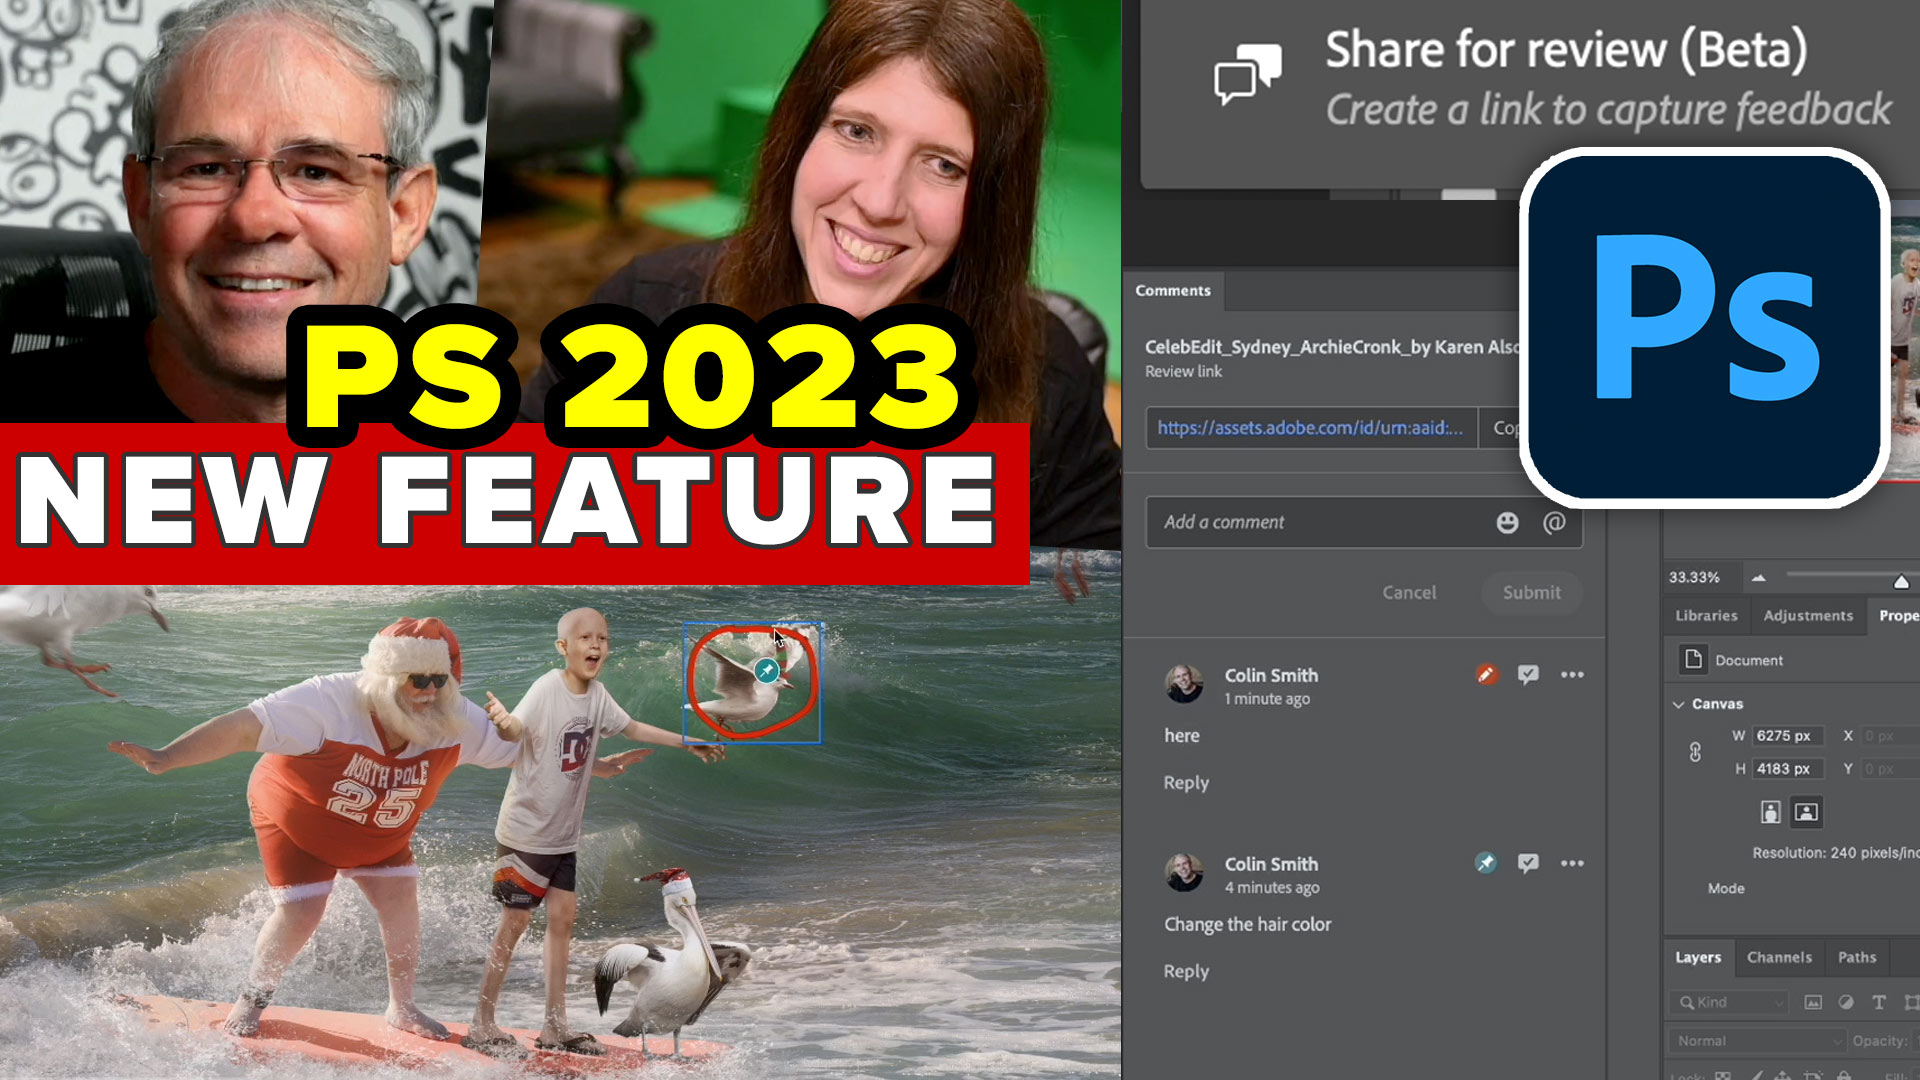Click Colin Smith's avatar on the hair color comment
This screenshot has width=1920, height=1080.
click(x=1184, y=872)
